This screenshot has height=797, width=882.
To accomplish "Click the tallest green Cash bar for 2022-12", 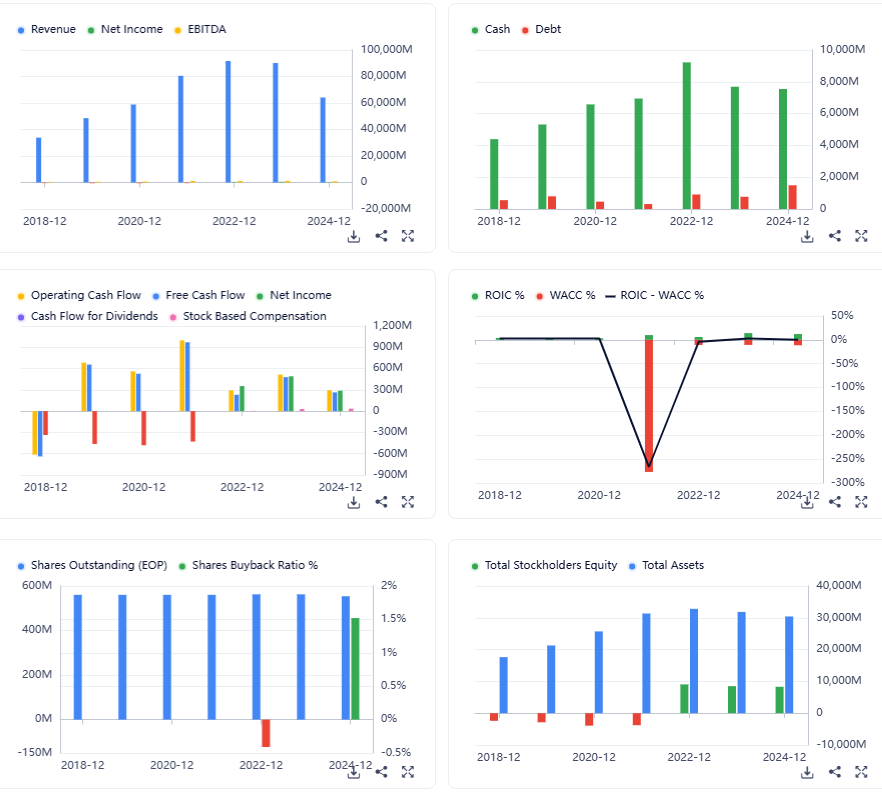I will (x=687, y=136).
